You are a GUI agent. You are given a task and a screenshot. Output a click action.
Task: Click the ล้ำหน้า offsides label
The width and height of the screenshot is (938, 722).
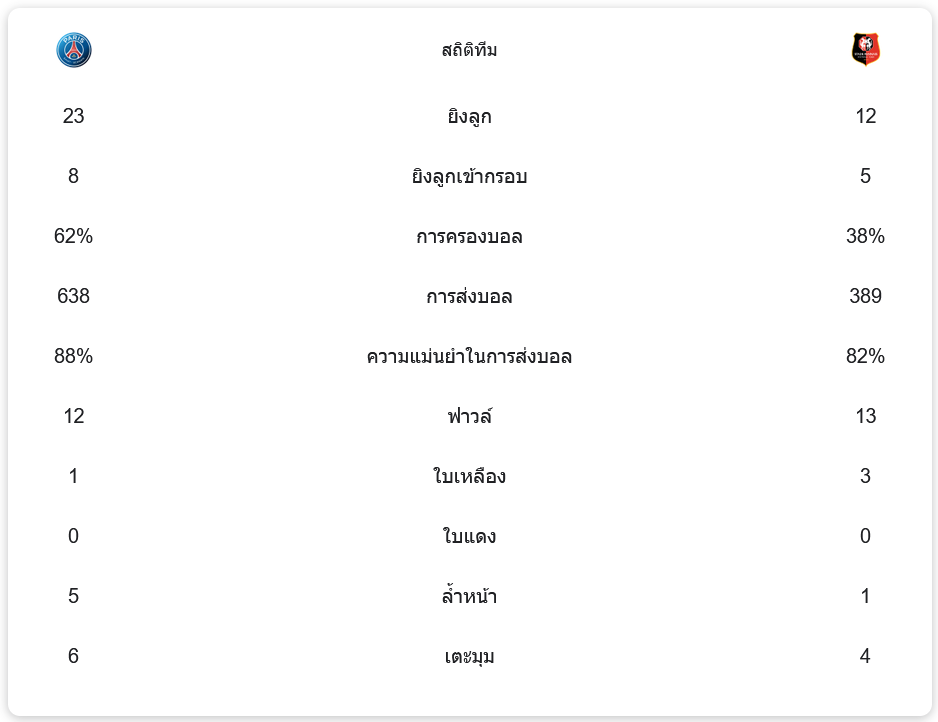(469, 597)
